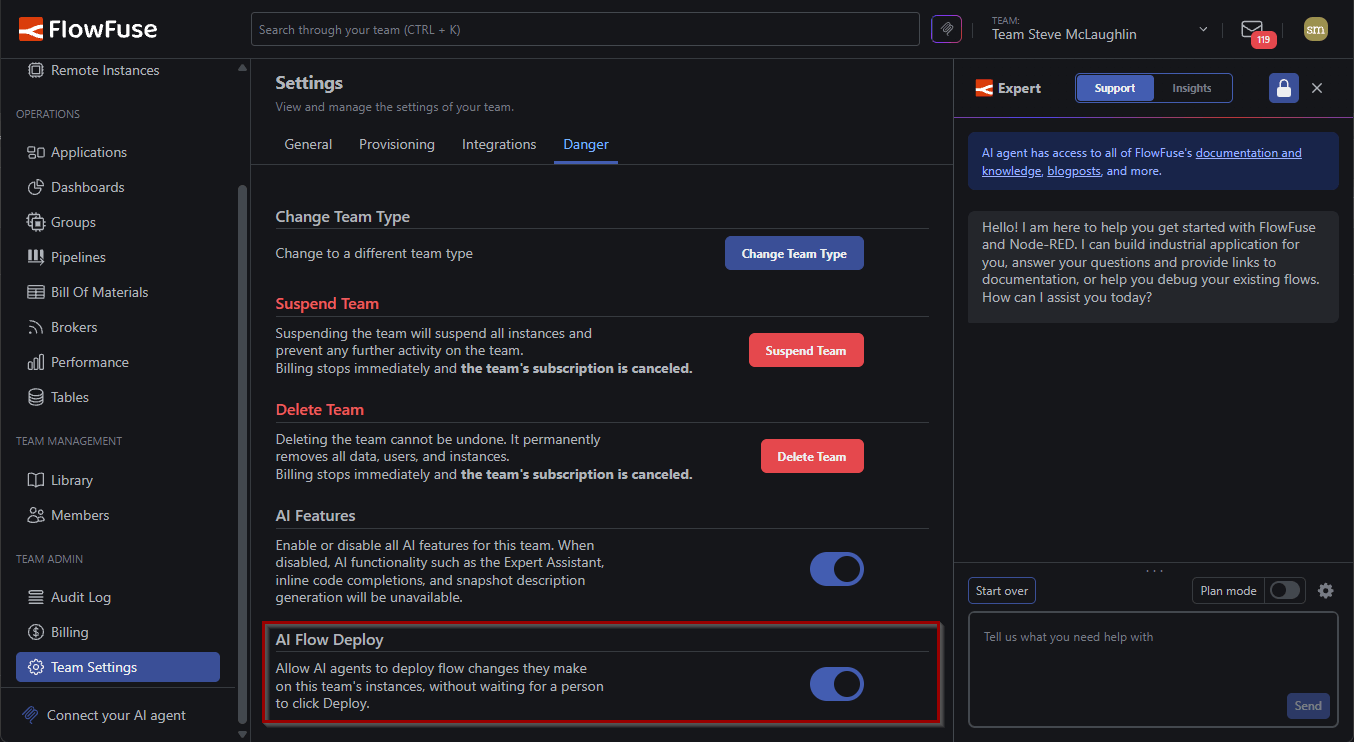1354x742 pixels.
Task: Click the Dashboards pie chart icon
Action: pyautogui.click(x=36, y=187)
